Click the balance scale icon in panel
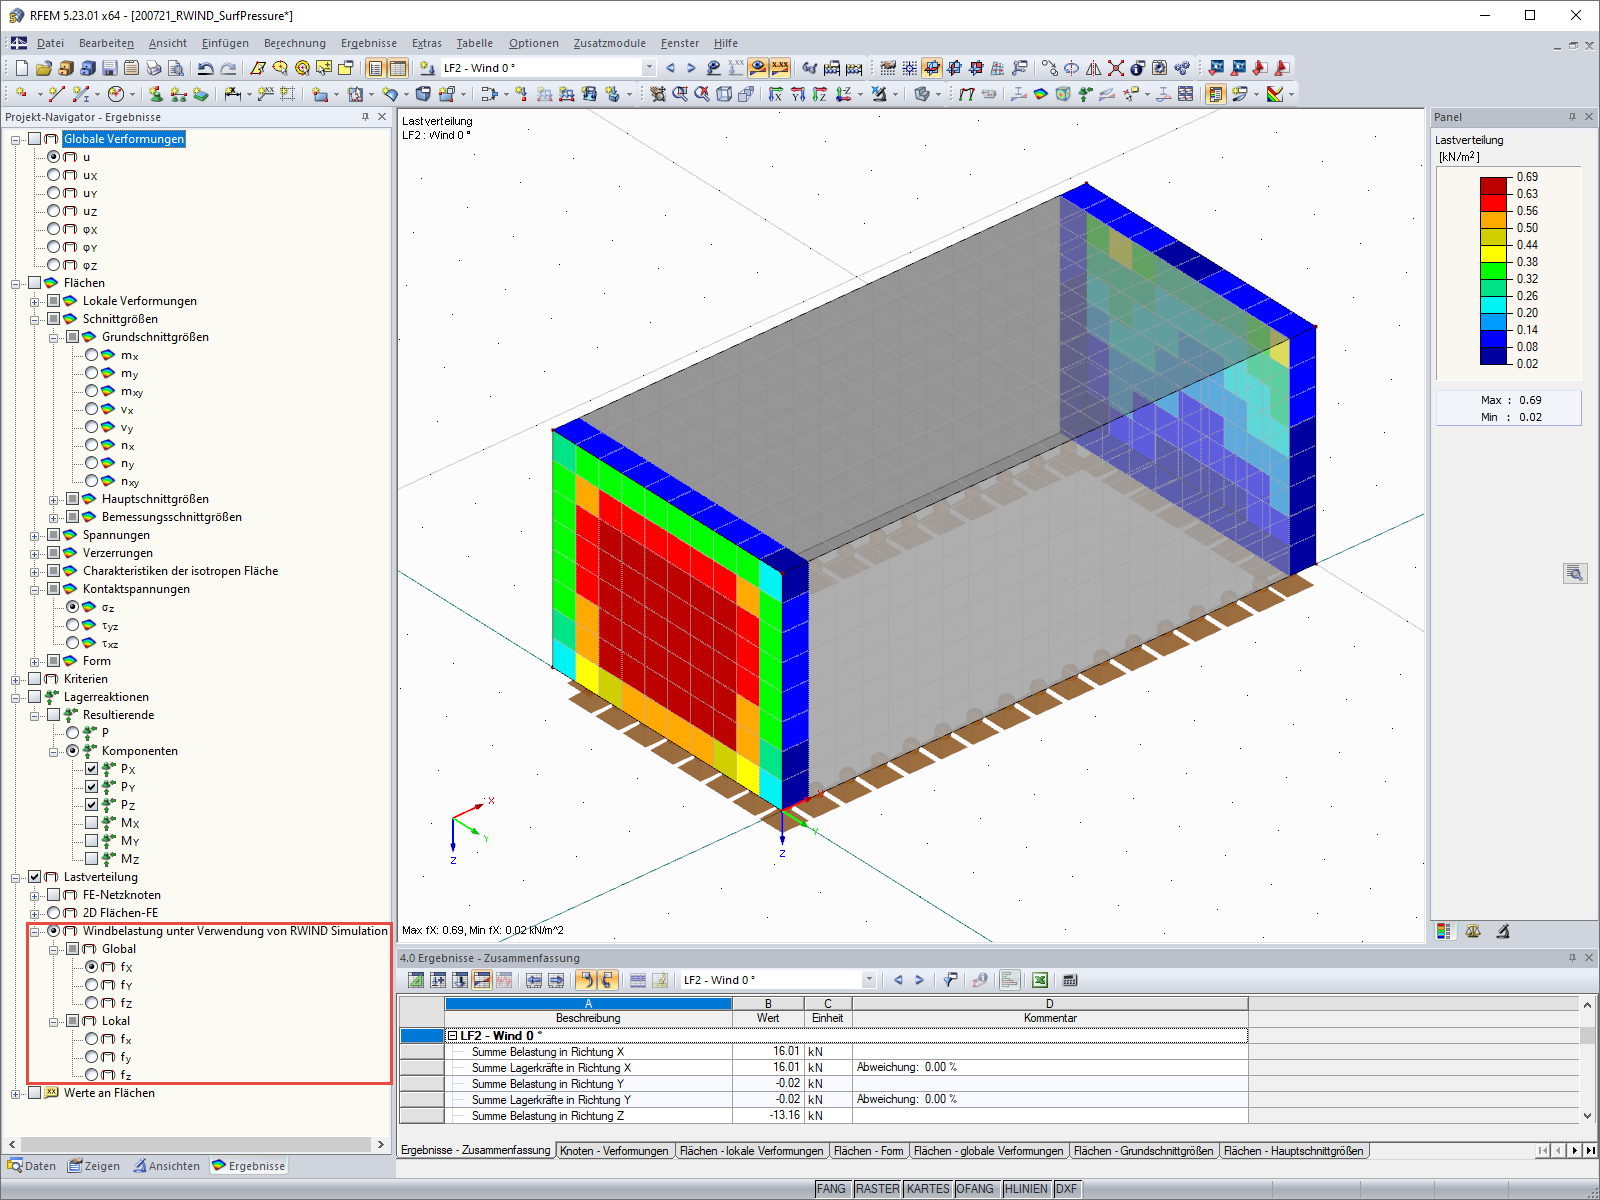Viewport: 1600px width, 1200px height. click(1473, 931)
